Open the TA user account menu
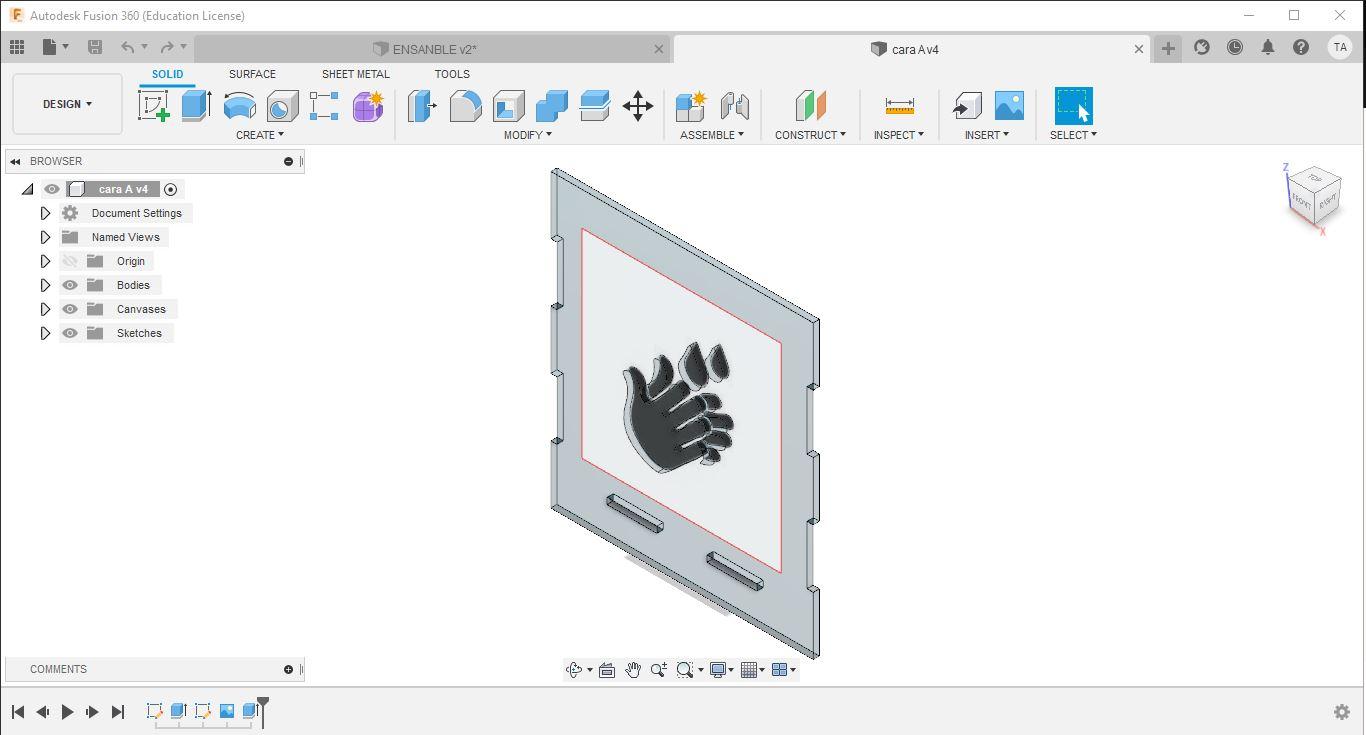This screenshot has width=1366, height=735. (x=1340, y=47)
